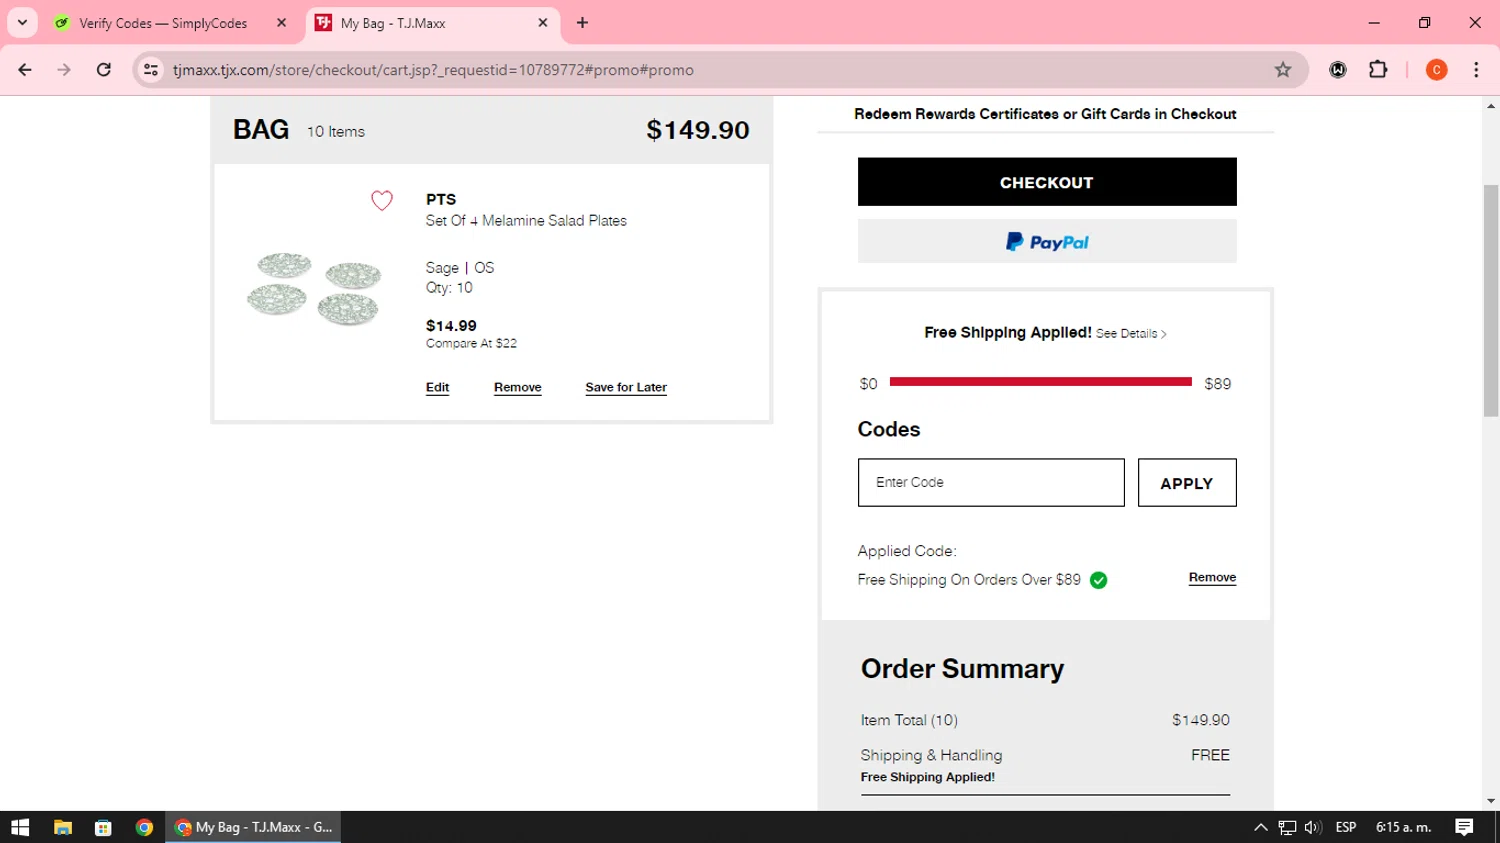Click the bag total $149.90
1500x843 pixels.
(x=697, y=130)
